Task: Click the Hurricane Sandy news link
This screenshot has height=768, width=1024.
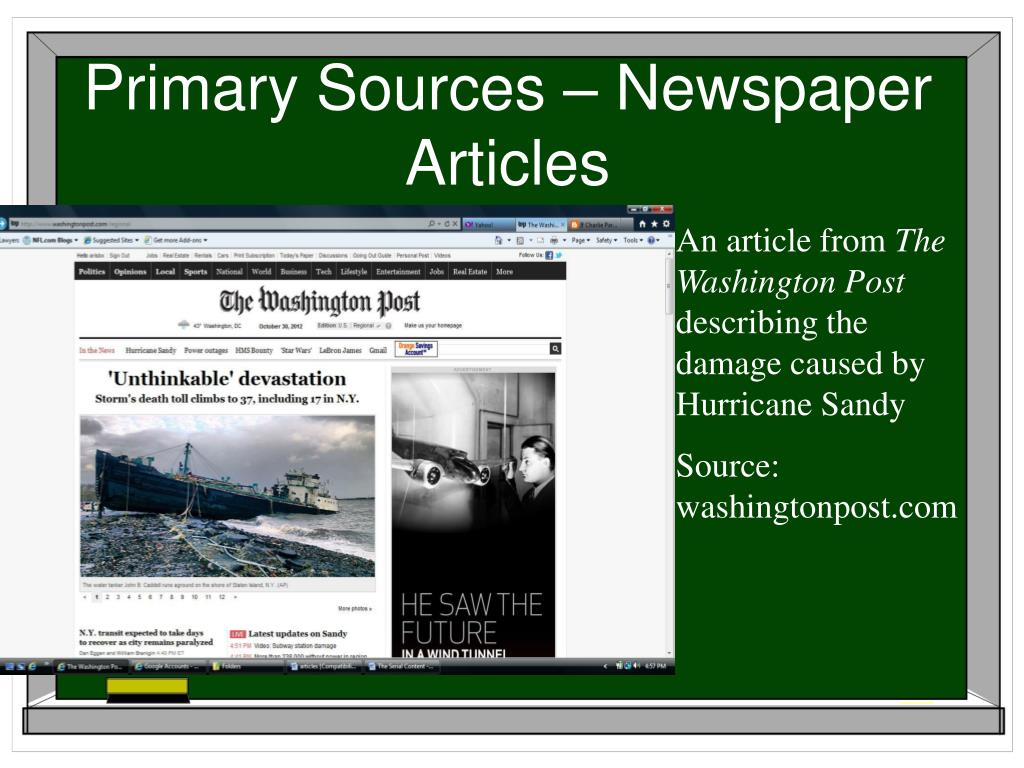Action: point(151,351)
